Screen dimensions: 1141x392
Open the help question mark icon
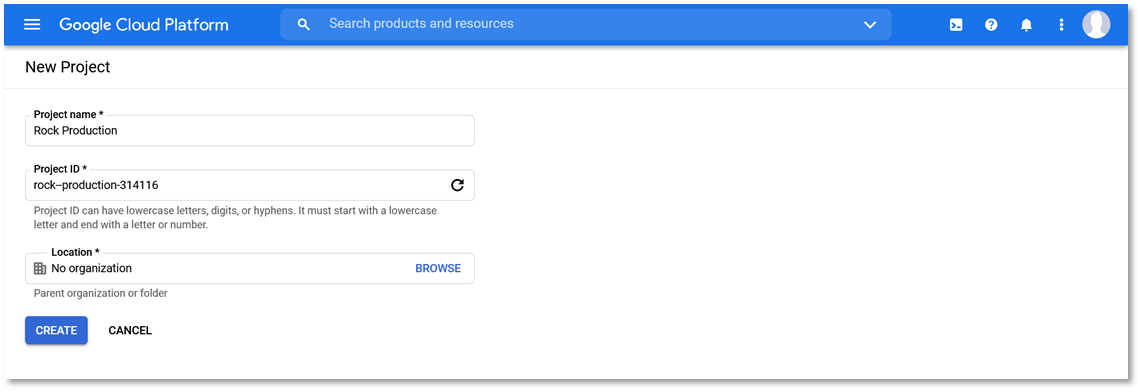click(x=991, y=25)
